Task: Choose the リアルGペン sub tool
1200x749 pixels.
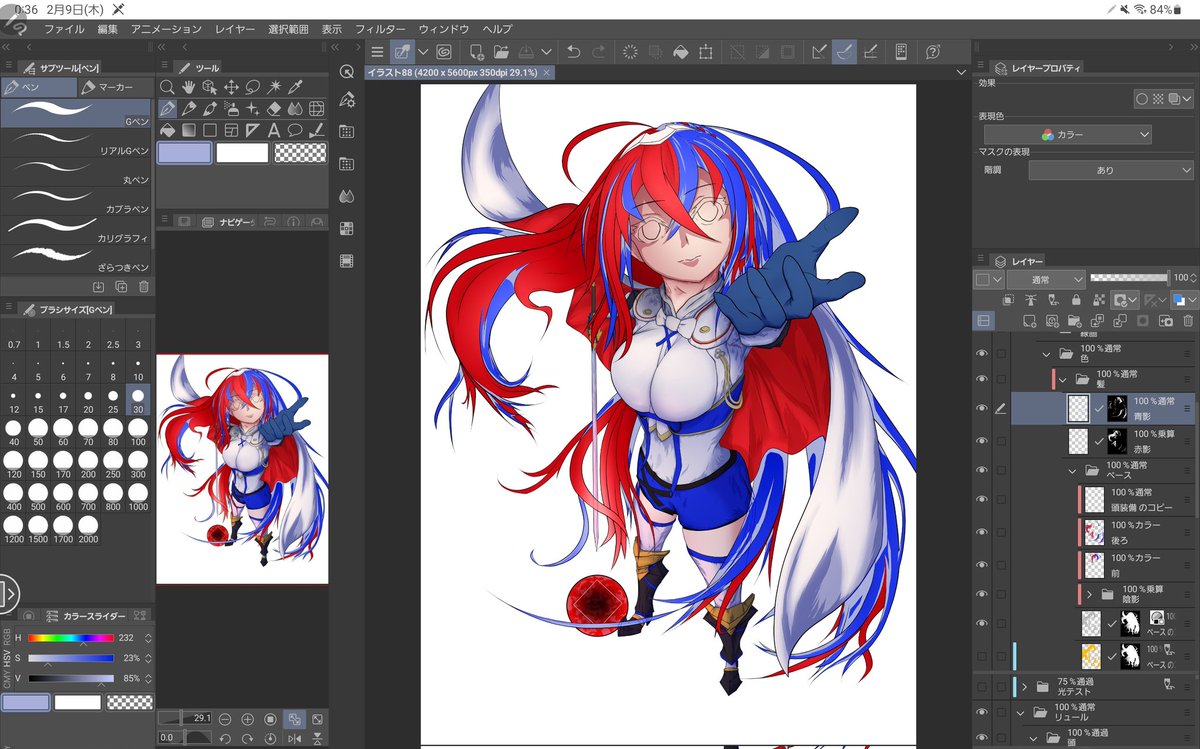Action: tap(75, 143)
